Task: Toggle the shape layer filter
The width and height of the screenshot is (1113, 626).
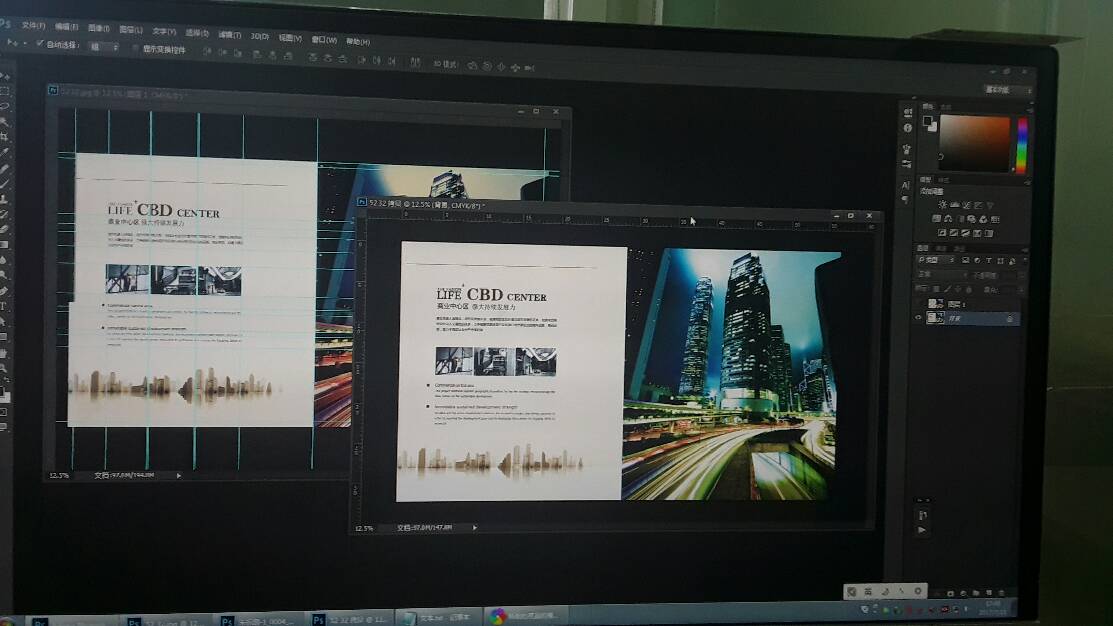Action: point(1000,261)
